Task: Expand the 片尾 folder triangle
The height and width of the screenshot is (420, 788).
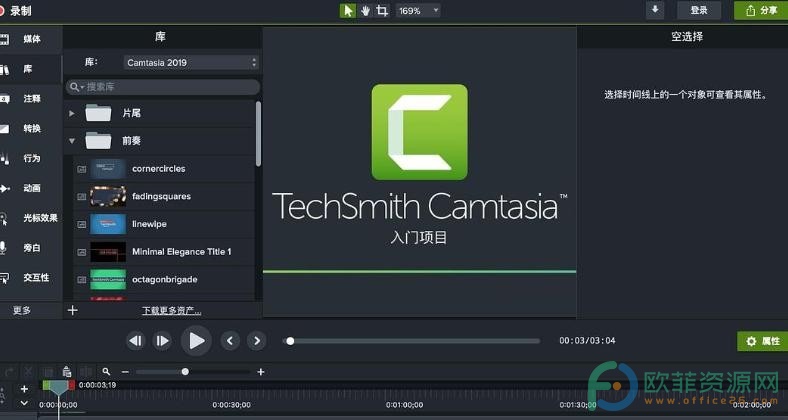Action: 71,114
